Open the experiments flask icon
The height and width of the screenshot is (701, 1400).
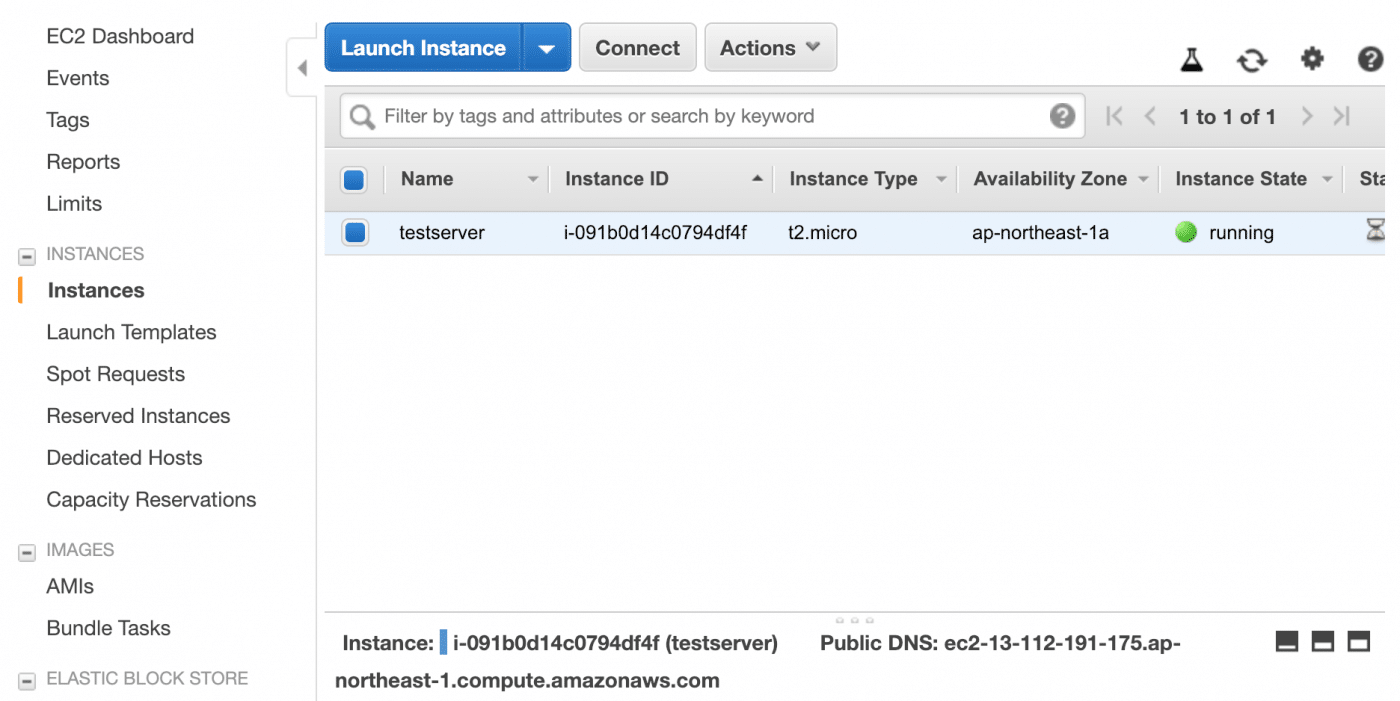click(x=1191, y=60)
